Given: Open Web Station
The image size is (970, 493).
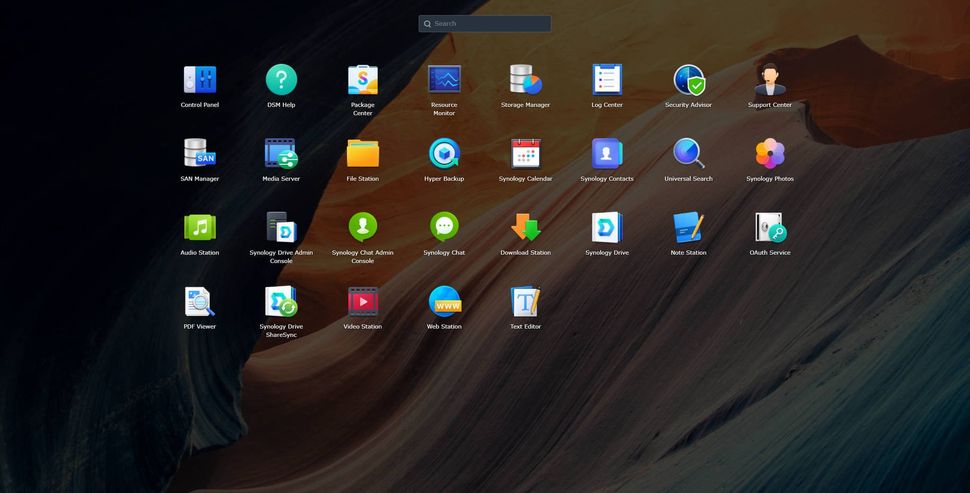Looking at the screenshot, I should tap(444, 301).
